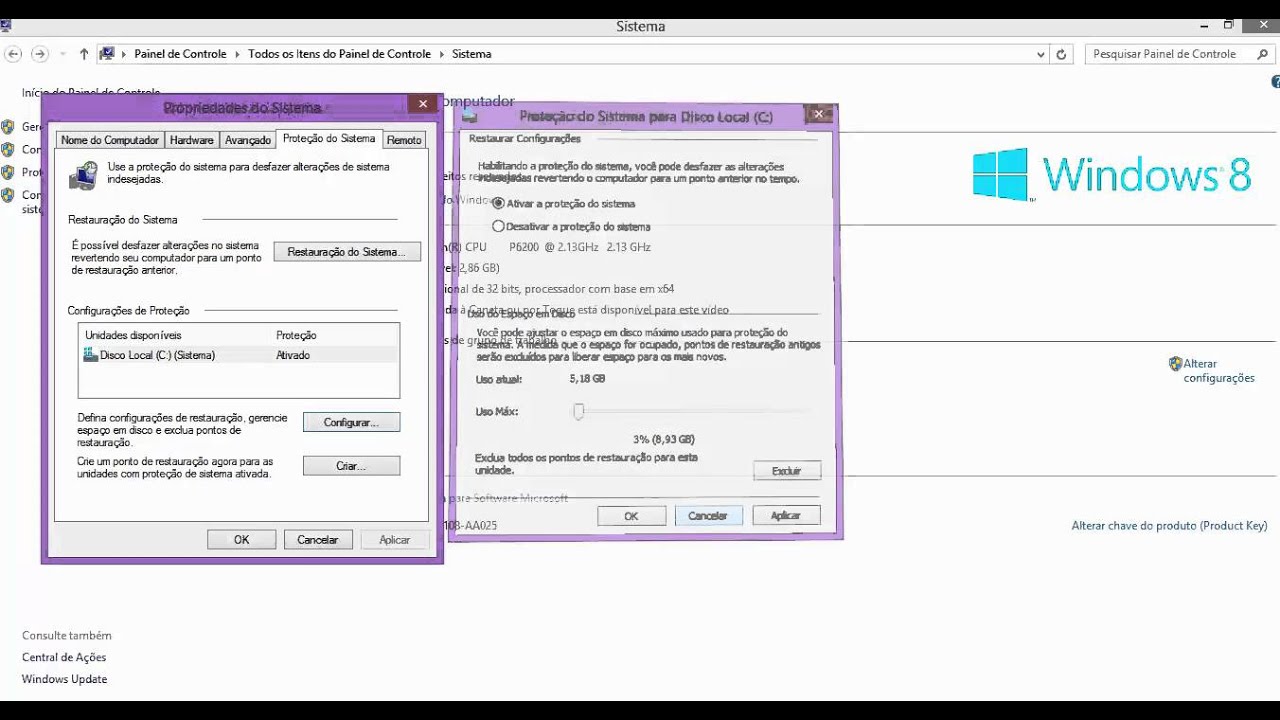Go forward with the forward arrow button
Viewport: 1280px width, 720px height.
tap(39, 54)
